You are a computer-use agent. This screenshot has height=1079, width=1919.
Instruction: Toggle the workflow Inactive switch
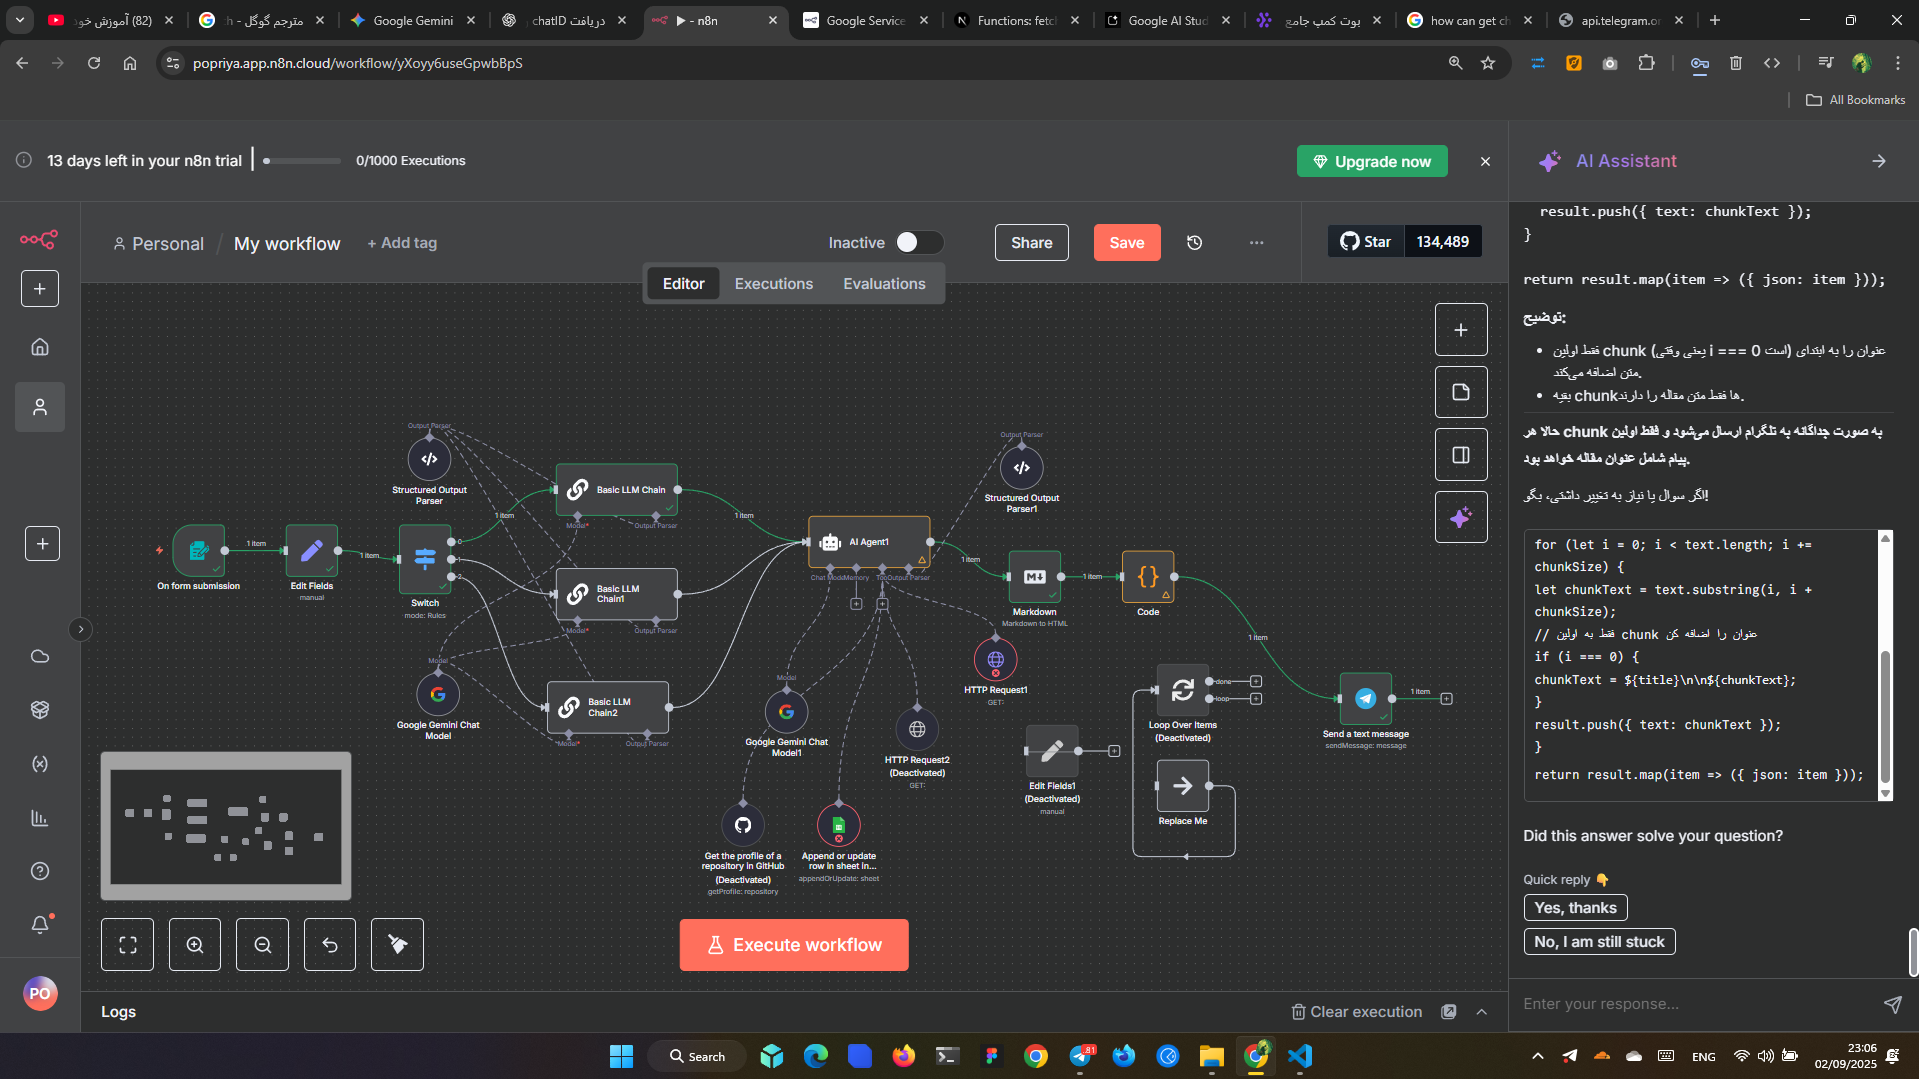[x=918, y=243]
